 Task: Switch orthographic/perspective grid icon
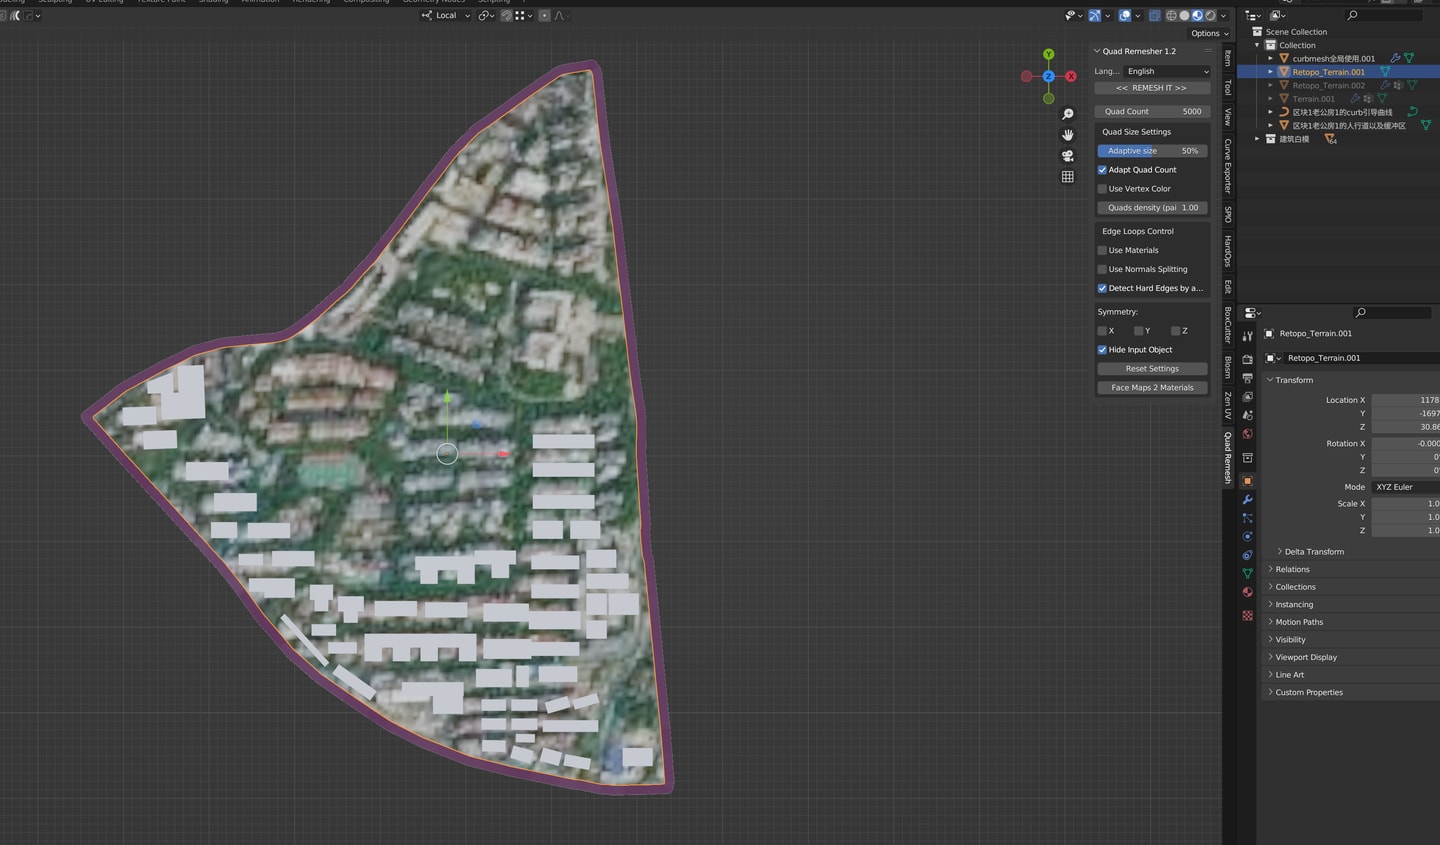(x=1067, y=177)
